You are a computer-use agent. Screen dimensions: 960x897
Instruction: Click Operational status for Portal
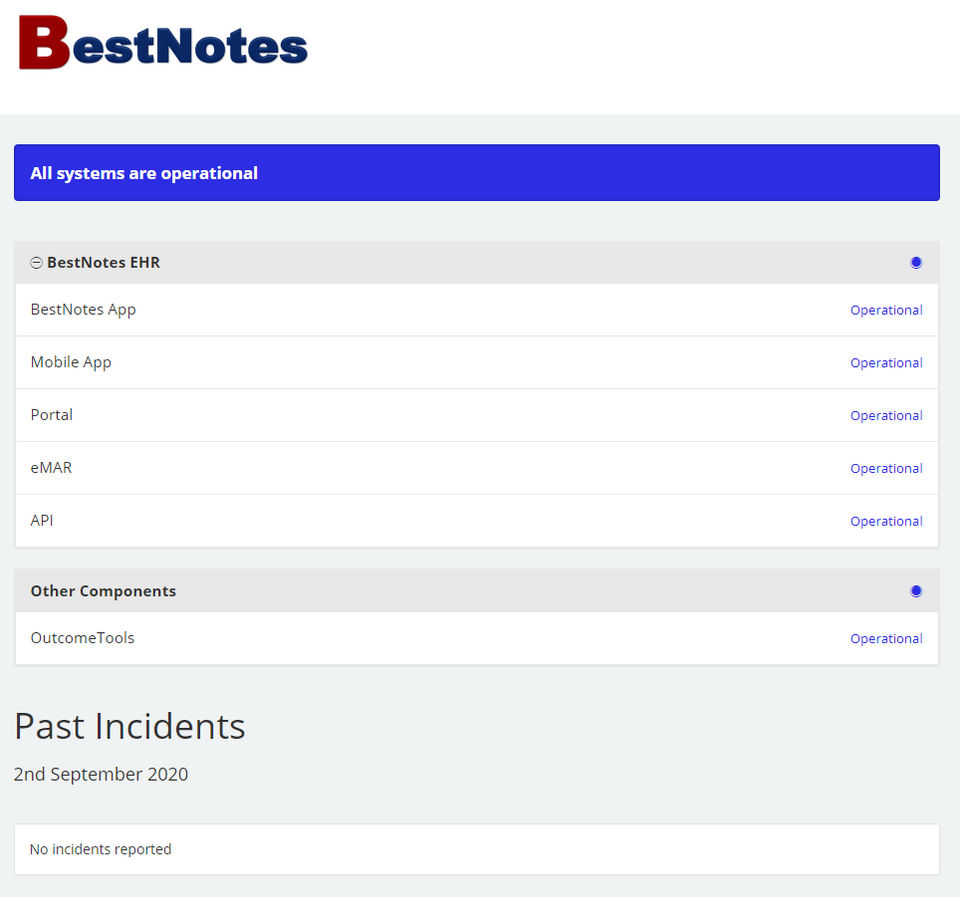click(886, 416)
